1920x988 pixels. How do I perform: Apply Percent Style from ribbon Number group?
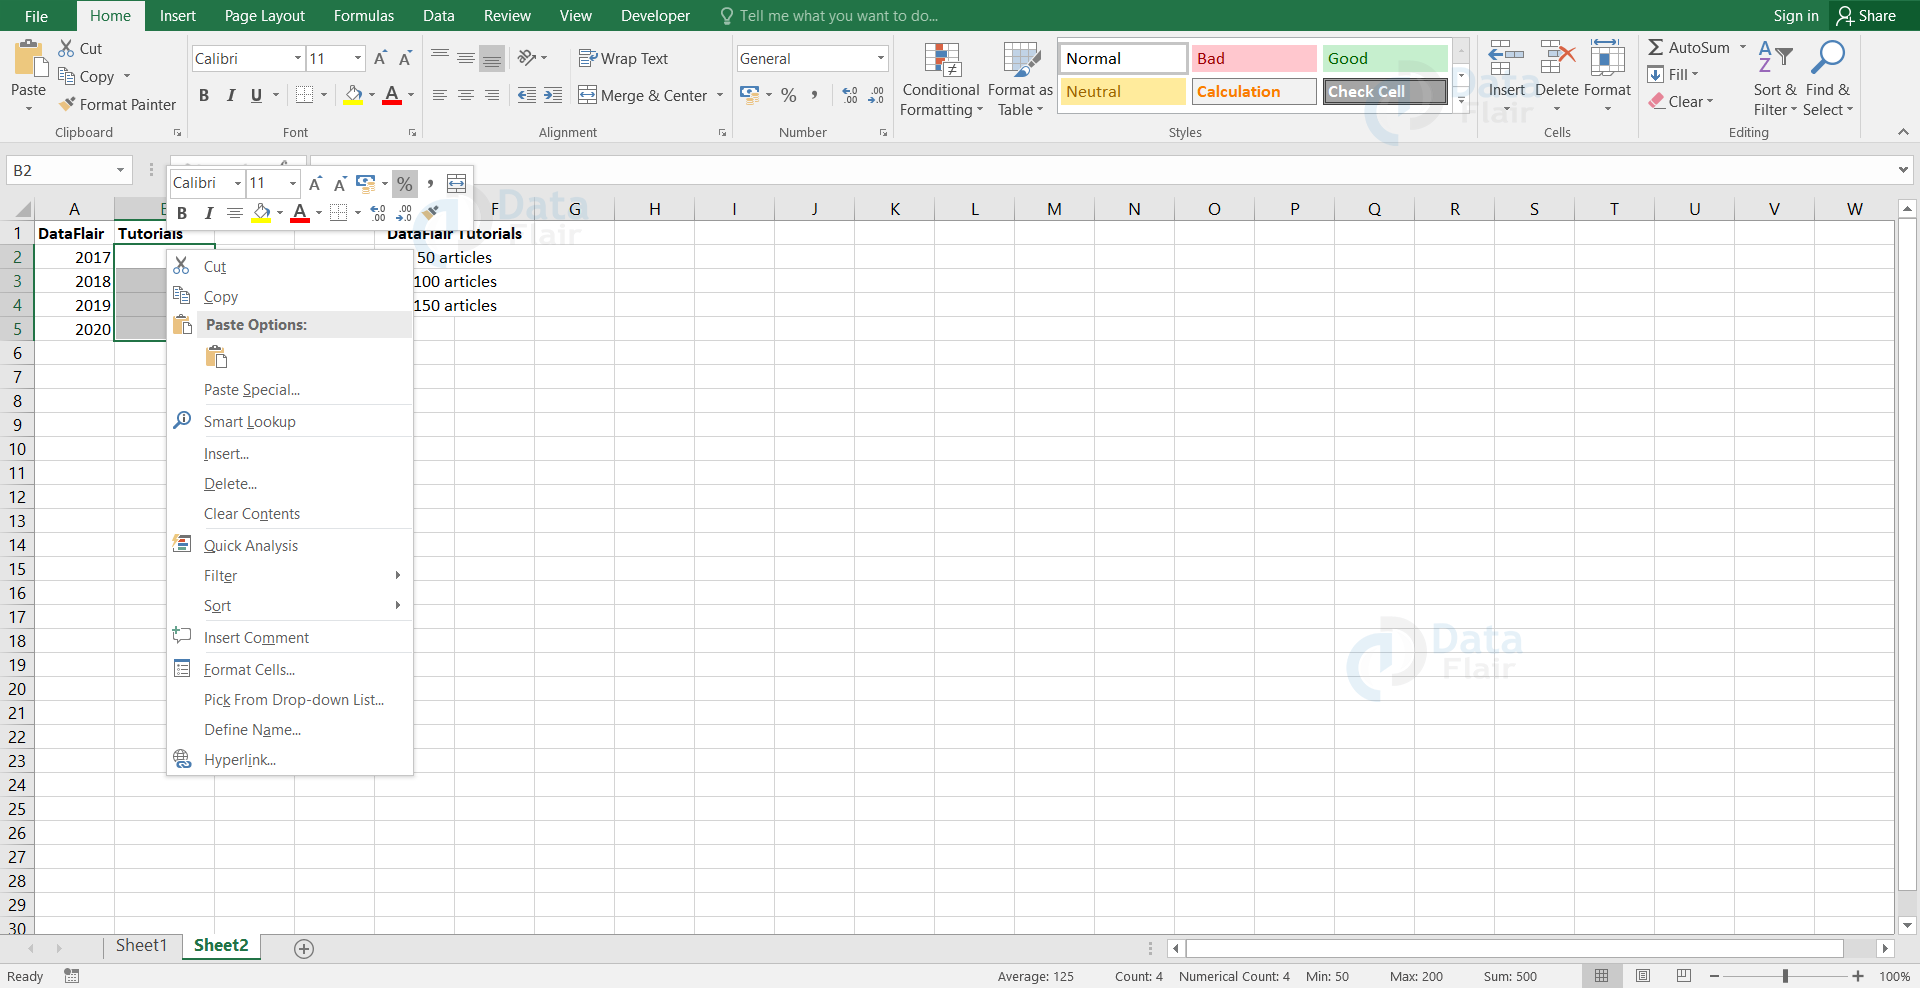click(789, 95)
